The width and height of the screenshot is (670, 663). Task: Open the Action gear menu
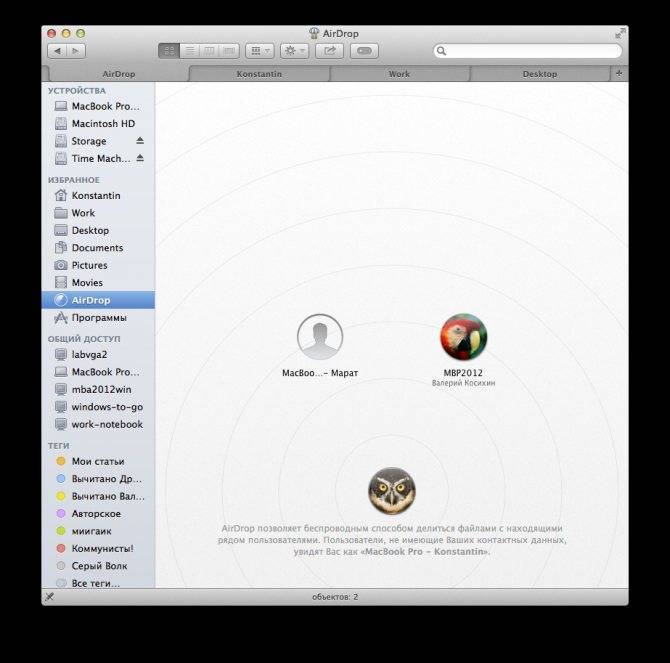(x=294, y=50)
